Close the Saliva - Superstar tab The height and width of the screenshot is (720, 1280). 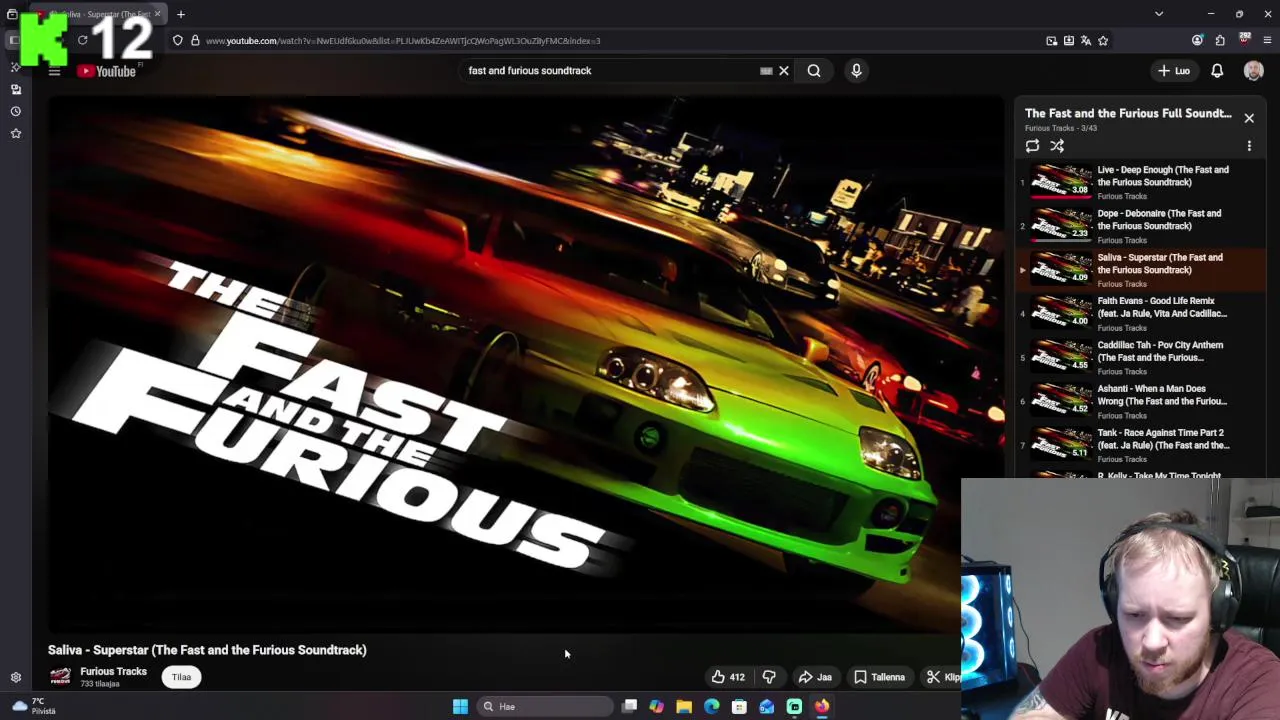[157, 14]
